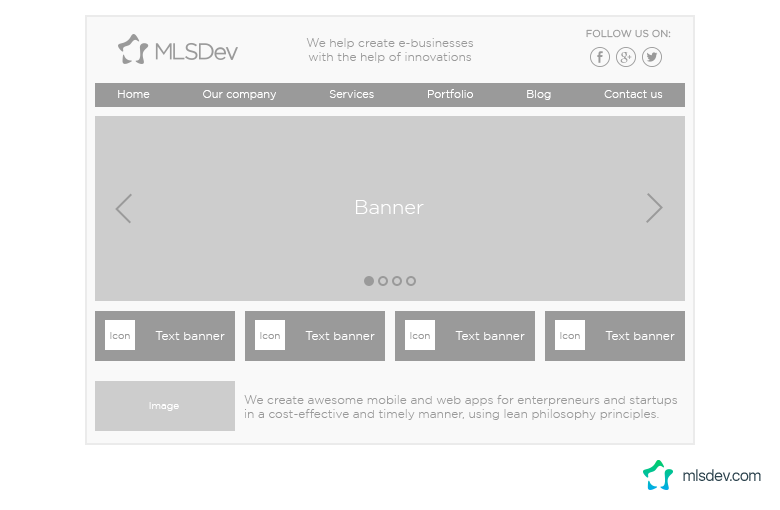
Task: Click the Icon box in first text banner
Action: click(120, 335)
